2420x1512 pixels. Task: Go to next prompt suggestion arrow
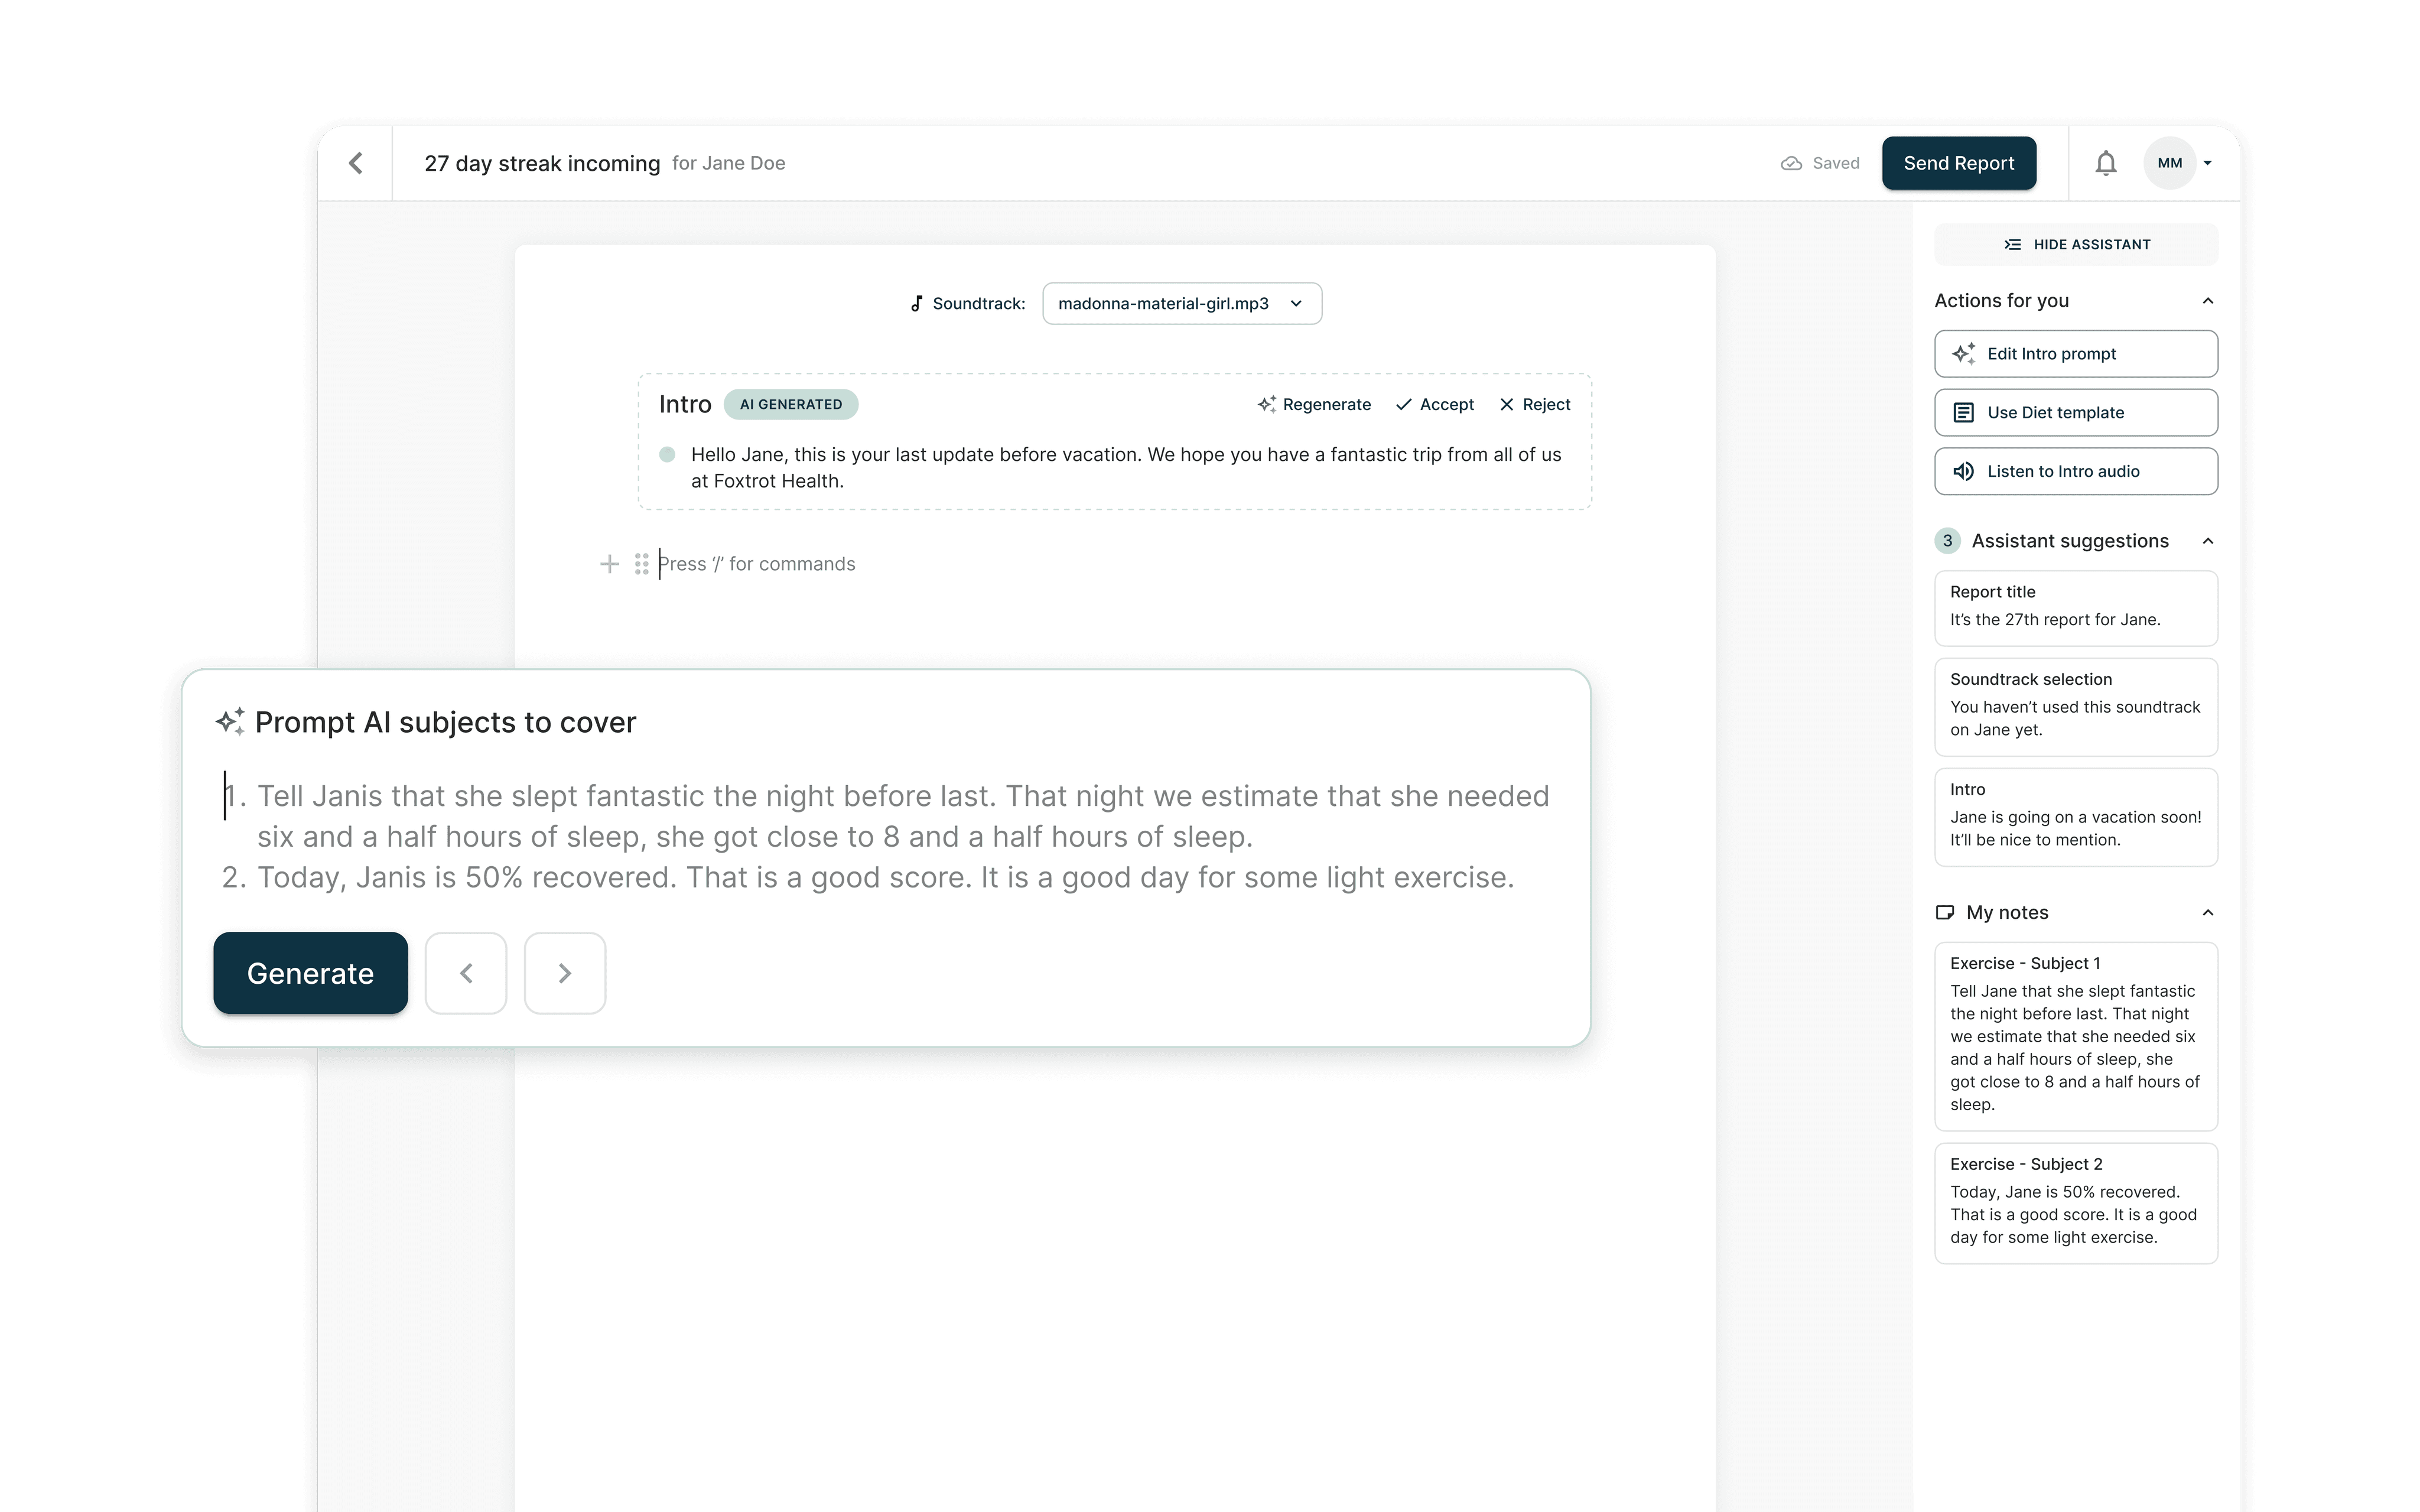(x=565, y=973)
